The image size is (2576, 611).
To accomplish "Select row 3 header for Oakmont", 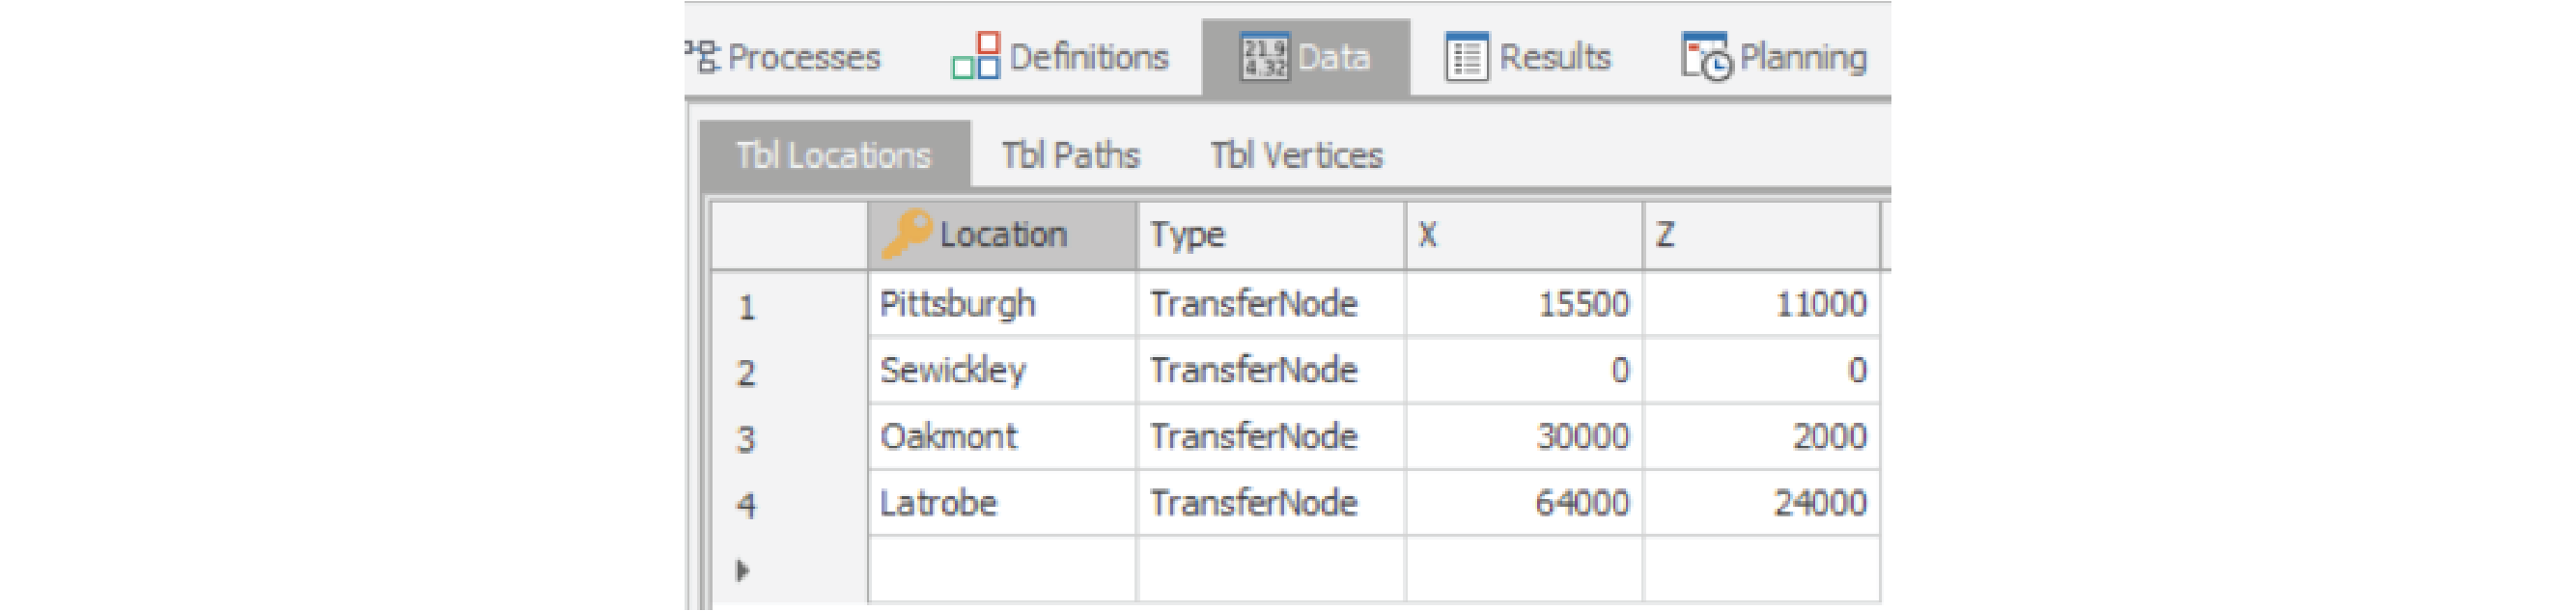I will coord(788,438).
